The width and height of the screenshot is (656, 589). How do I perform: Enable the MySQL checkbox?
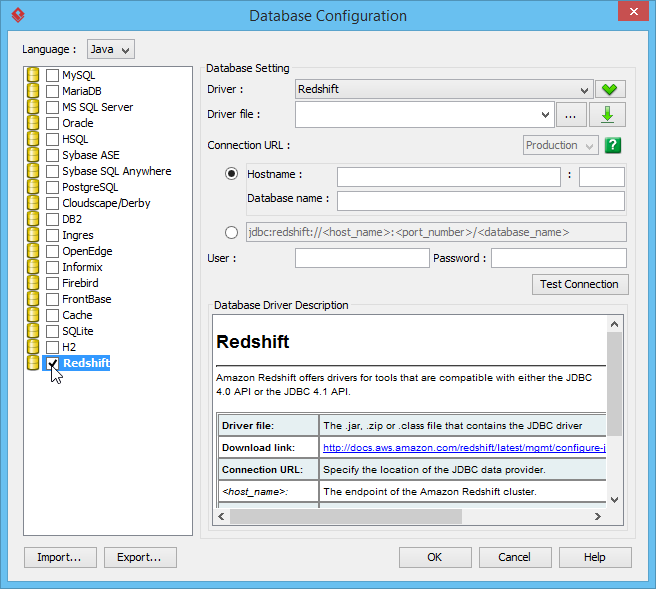pyautogui.click(x=52, y=75)
